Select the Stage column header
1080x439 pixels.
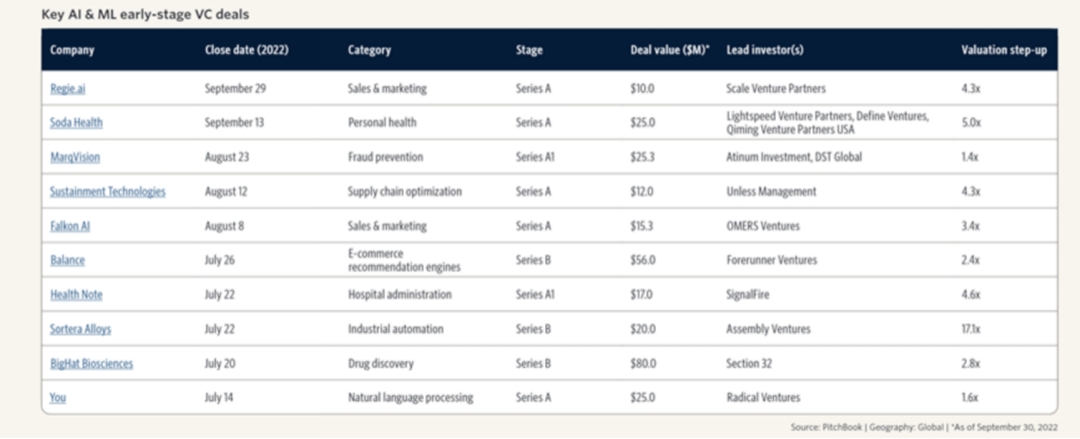point(529,50)
